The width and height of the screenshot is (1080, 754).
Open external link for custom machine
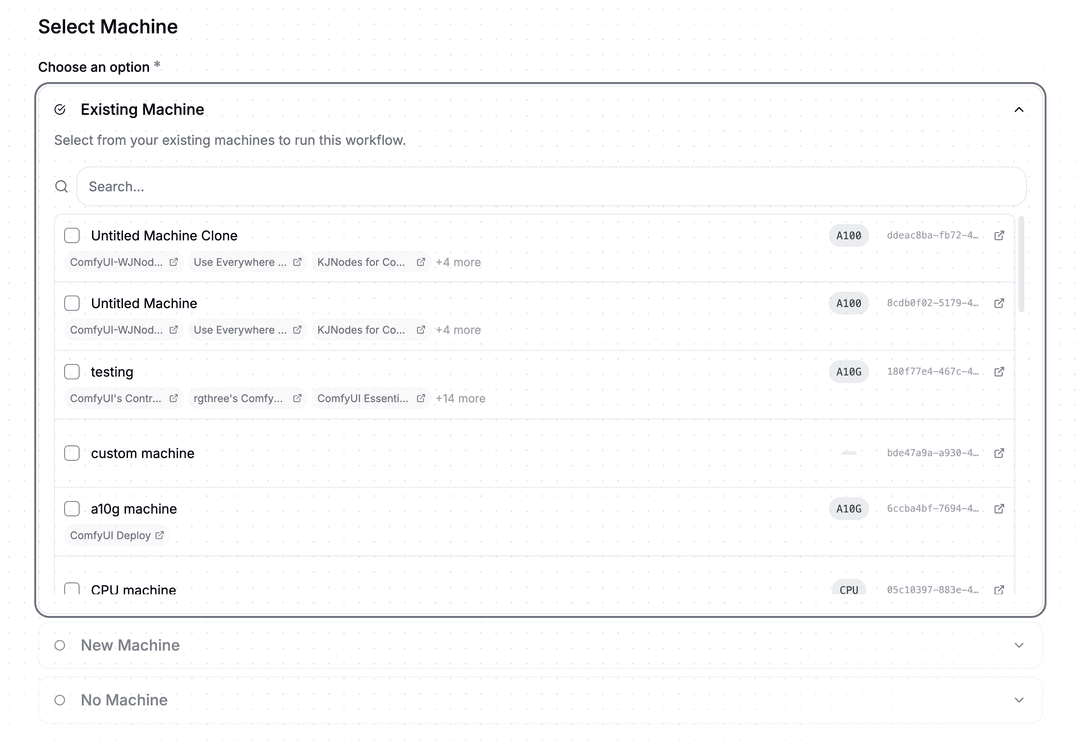tap(999, 453)
